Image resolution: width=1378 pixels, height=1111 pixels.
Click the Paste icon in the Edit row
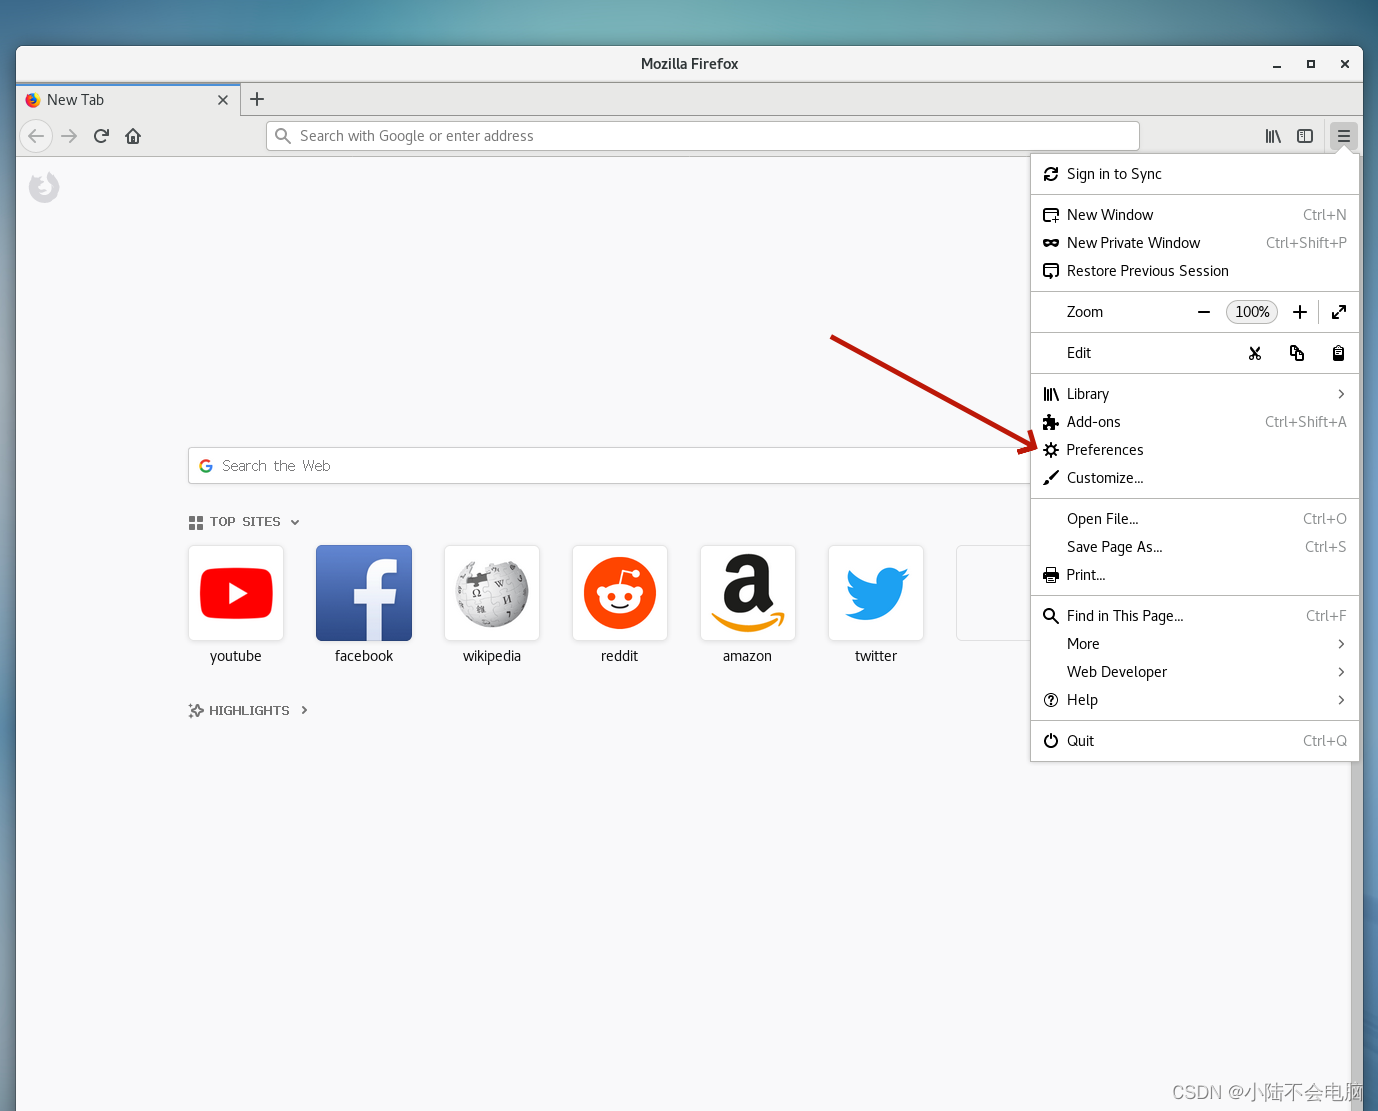point(1338,353)
